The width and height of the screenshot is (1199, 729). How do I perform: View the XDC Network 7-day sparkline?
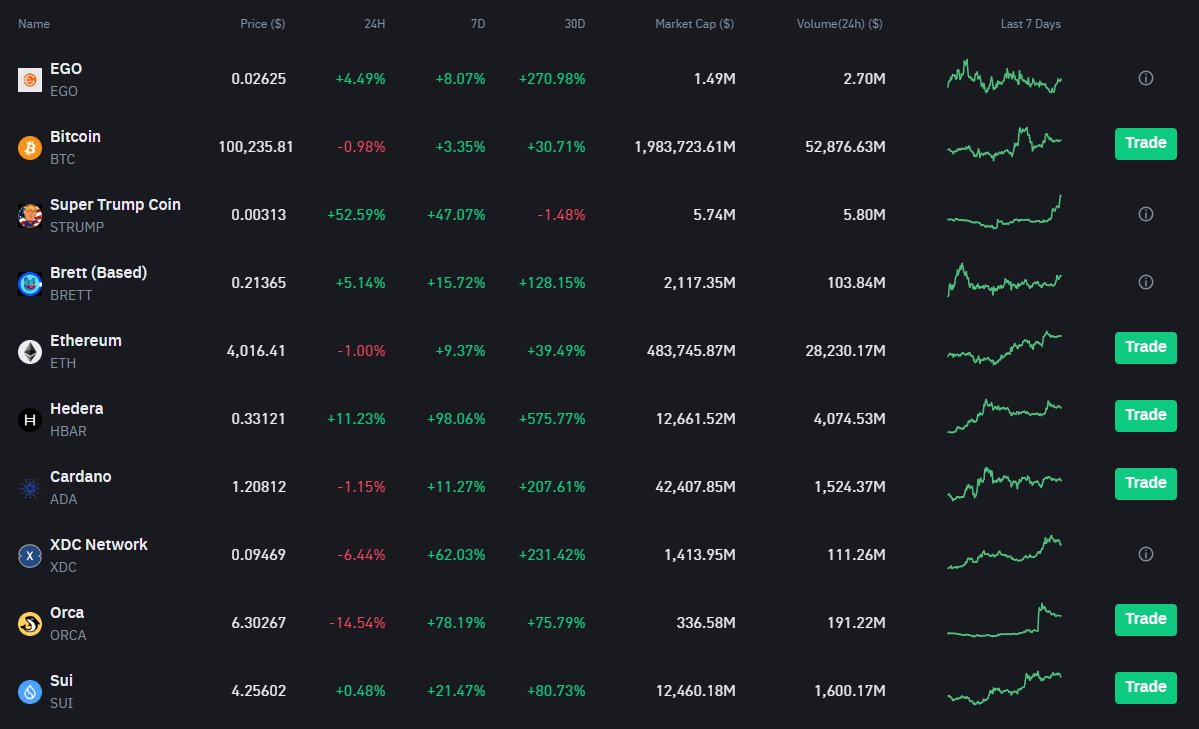pos(1004,552)
